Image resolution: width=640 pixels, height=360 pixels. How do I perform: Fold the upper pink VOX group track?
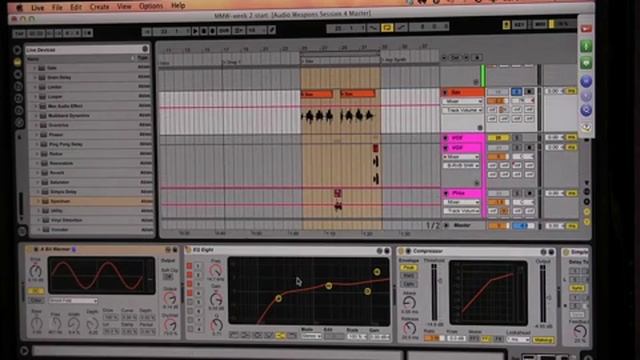(446, 138)
